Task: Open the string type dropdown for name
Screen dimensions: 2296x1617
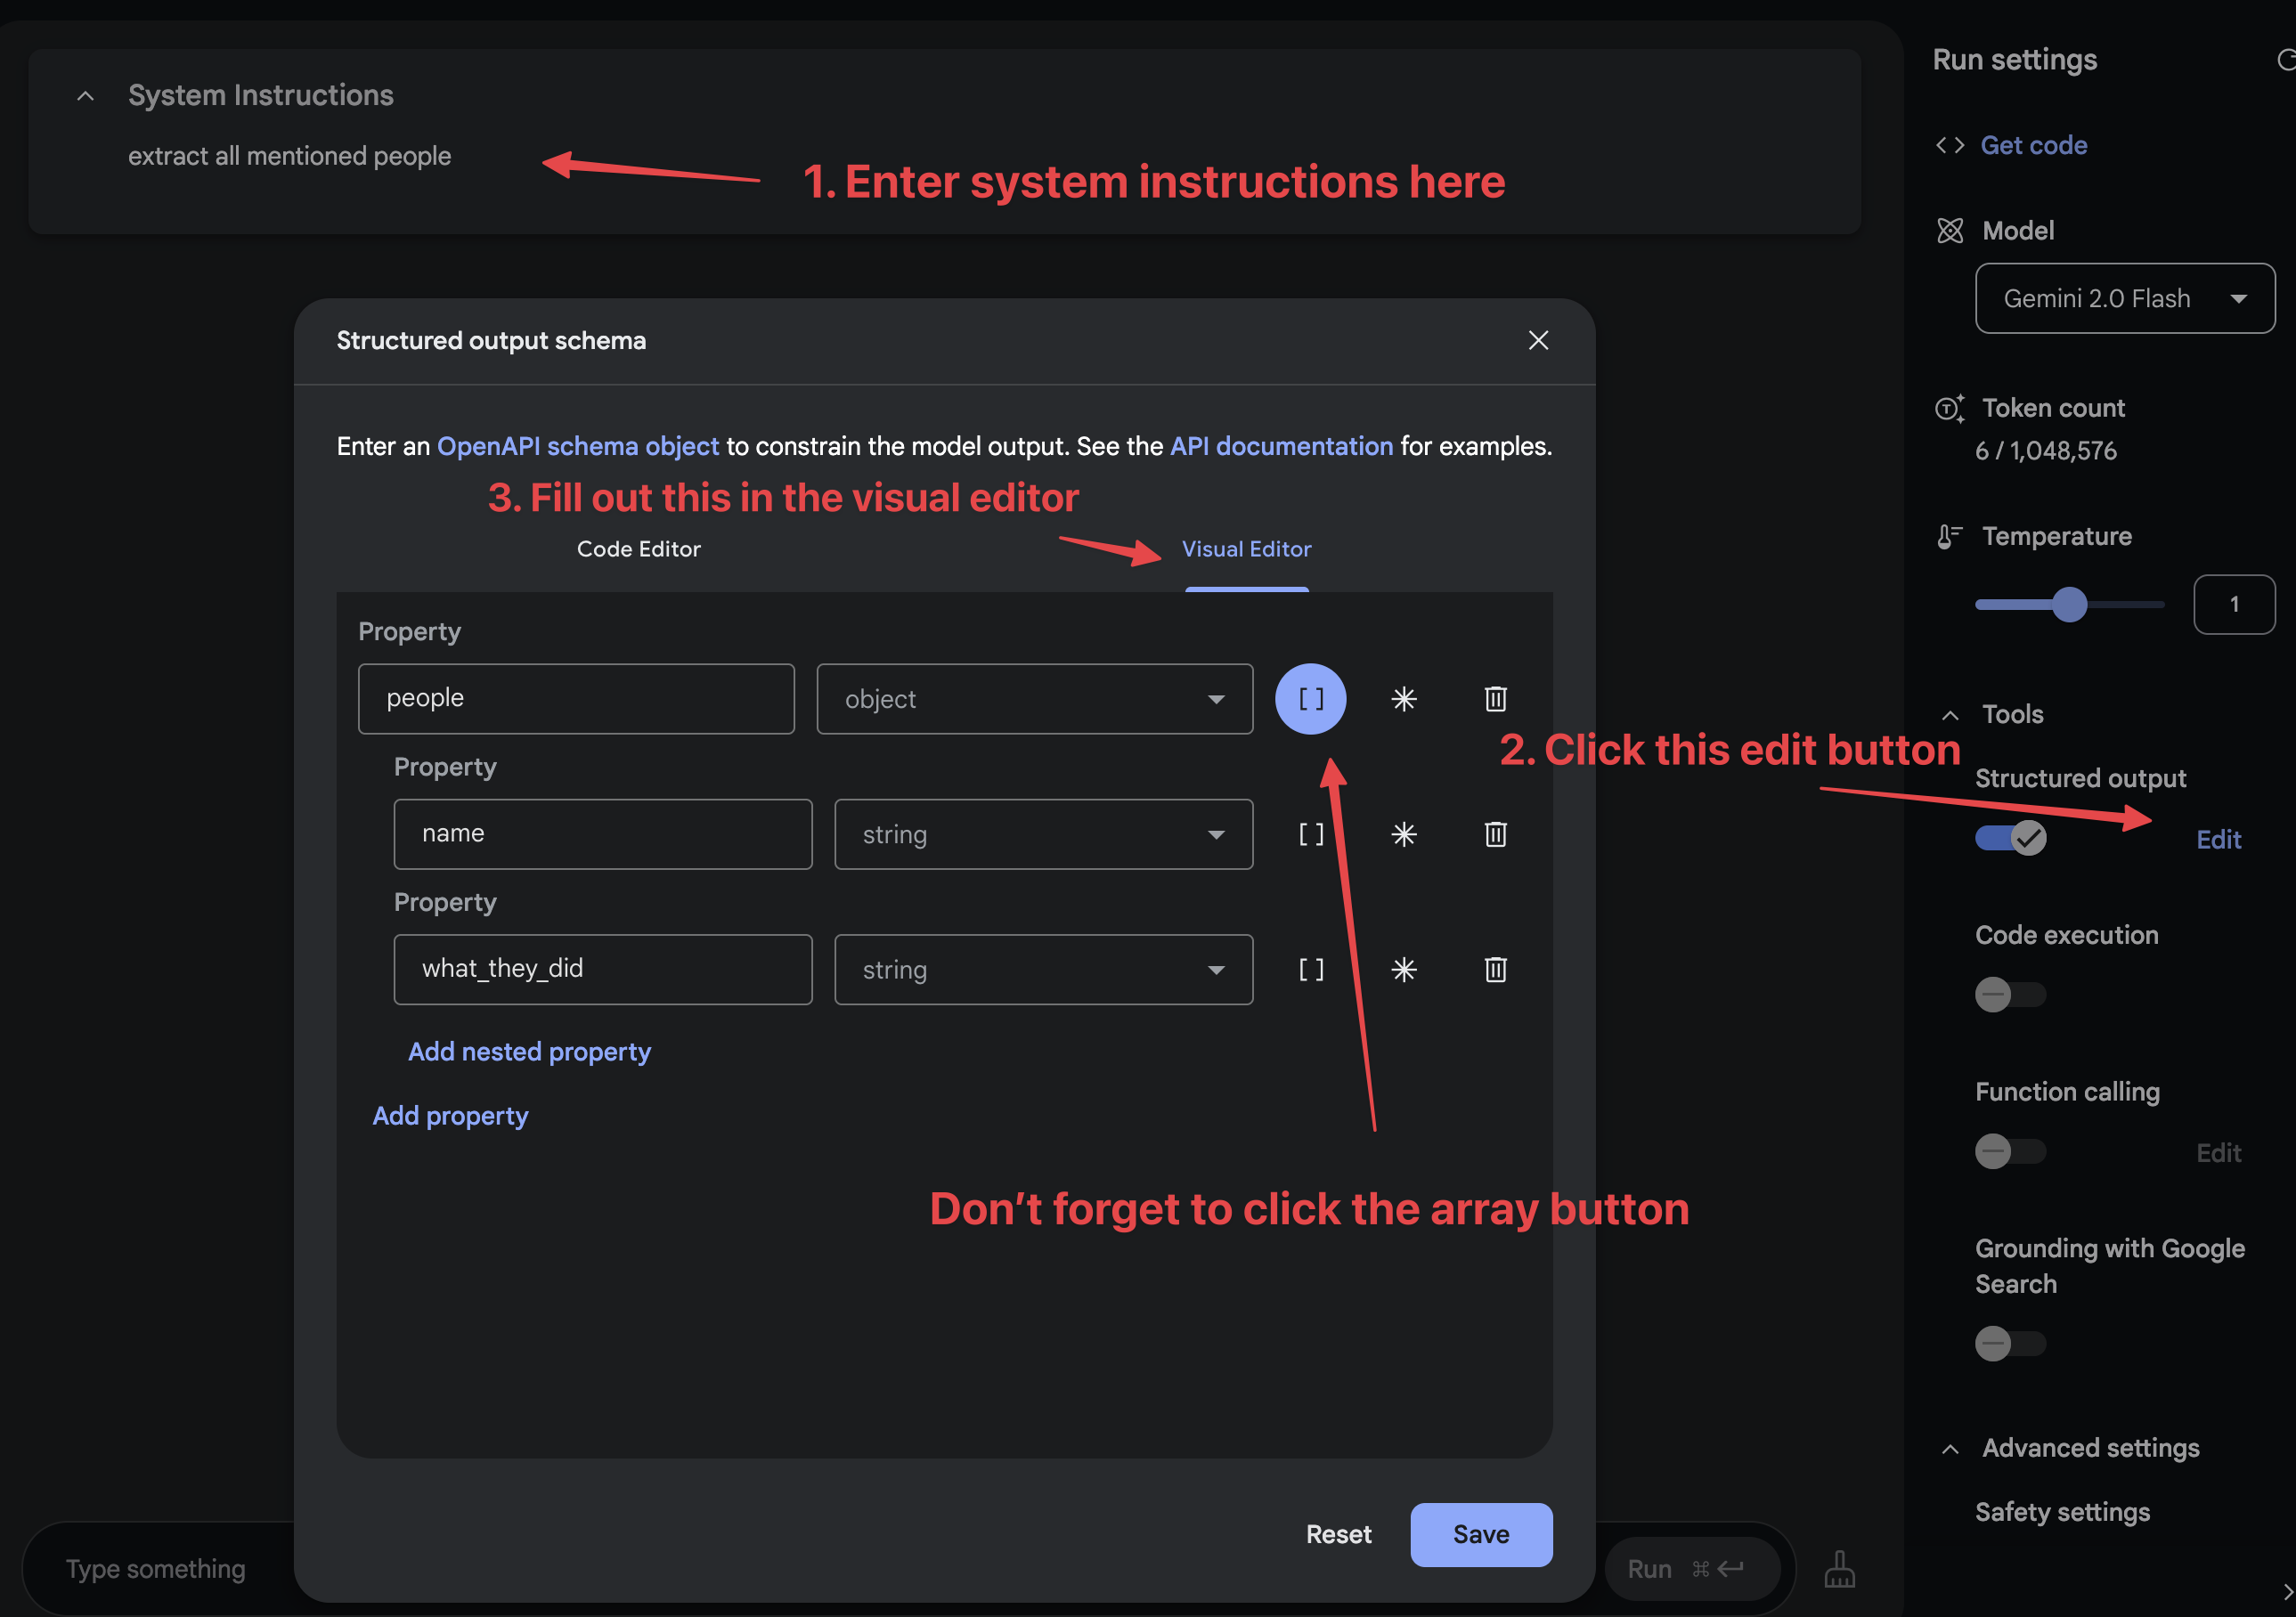Action: (x=1043, y=834)
